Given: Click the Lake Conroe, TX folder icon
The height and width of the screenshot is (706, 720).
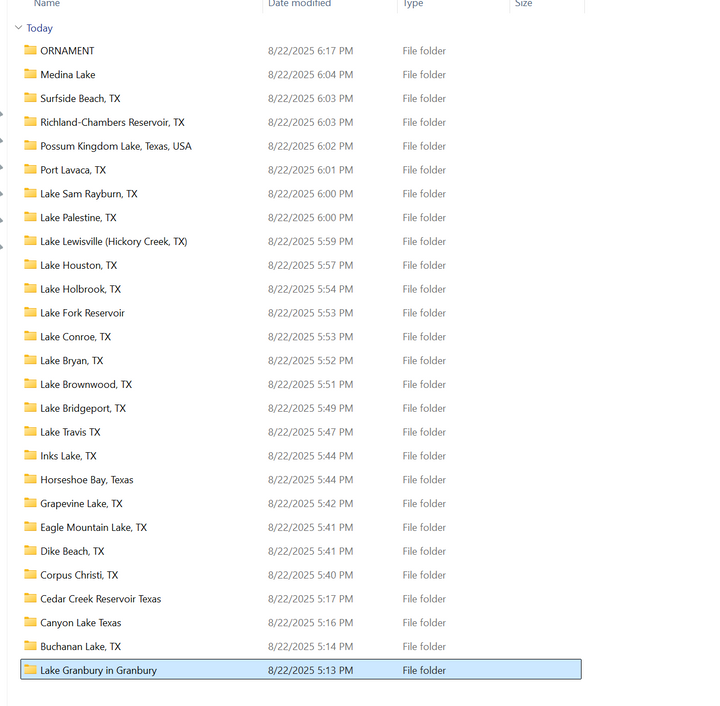Looking at the screenshot, I should (x=30, y=336).
